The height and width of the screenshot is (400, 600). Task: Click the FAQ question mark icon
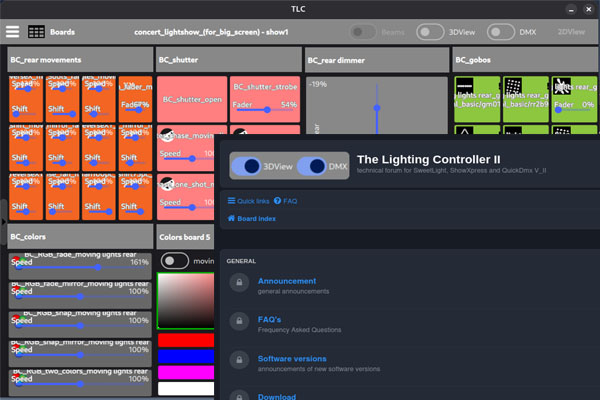(x=277, y=201)
